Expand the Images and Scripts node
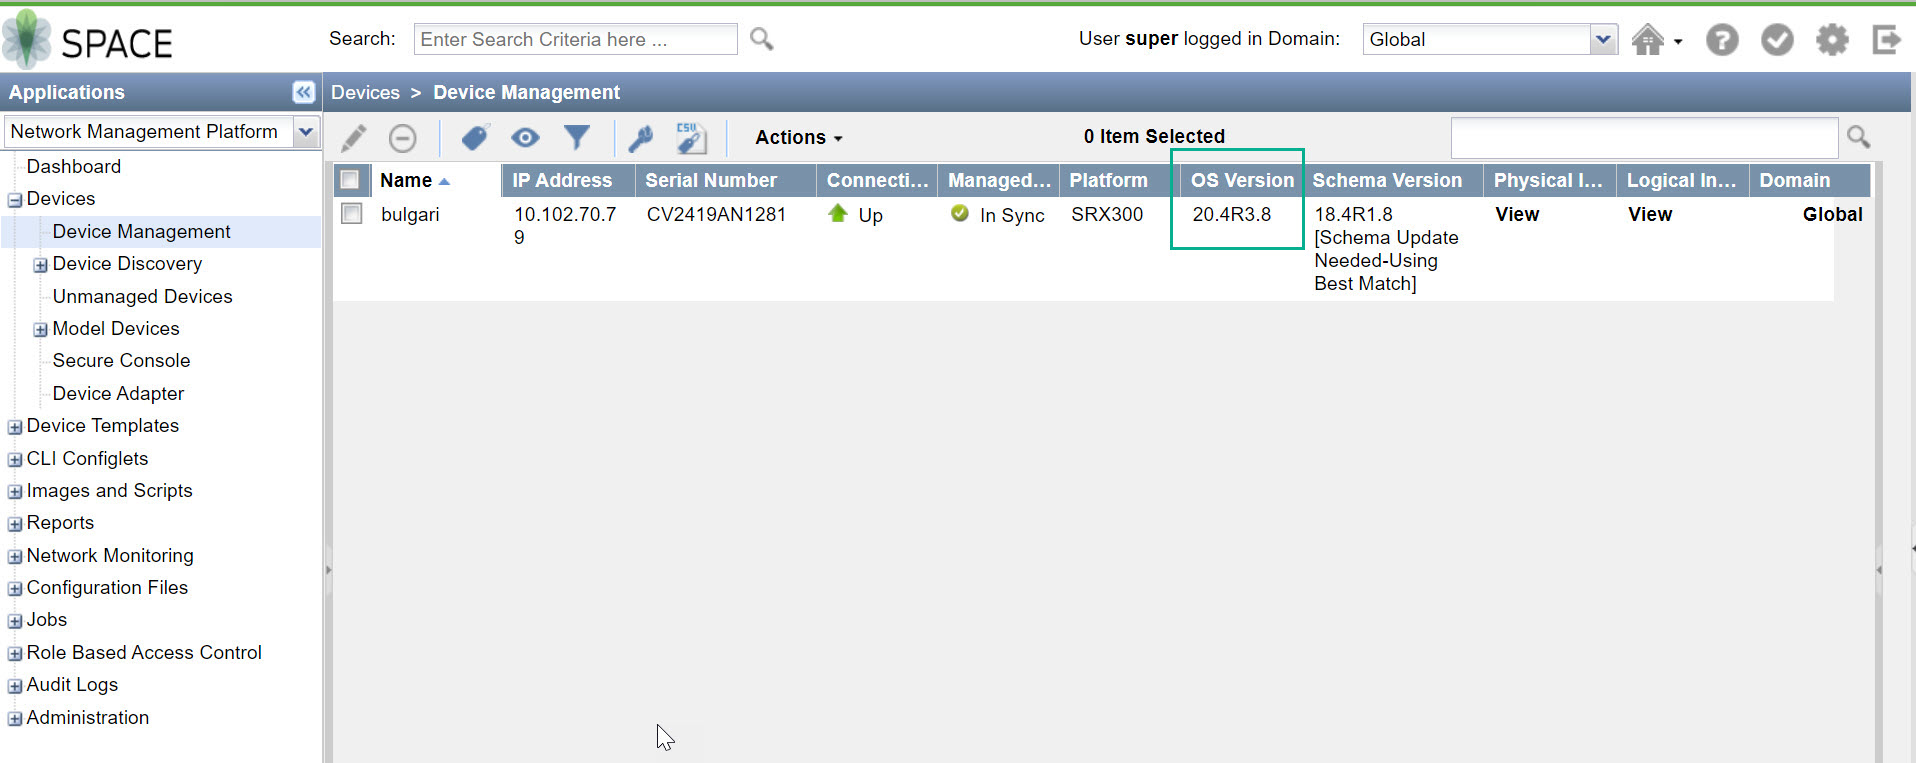 [x=15, y=492]
